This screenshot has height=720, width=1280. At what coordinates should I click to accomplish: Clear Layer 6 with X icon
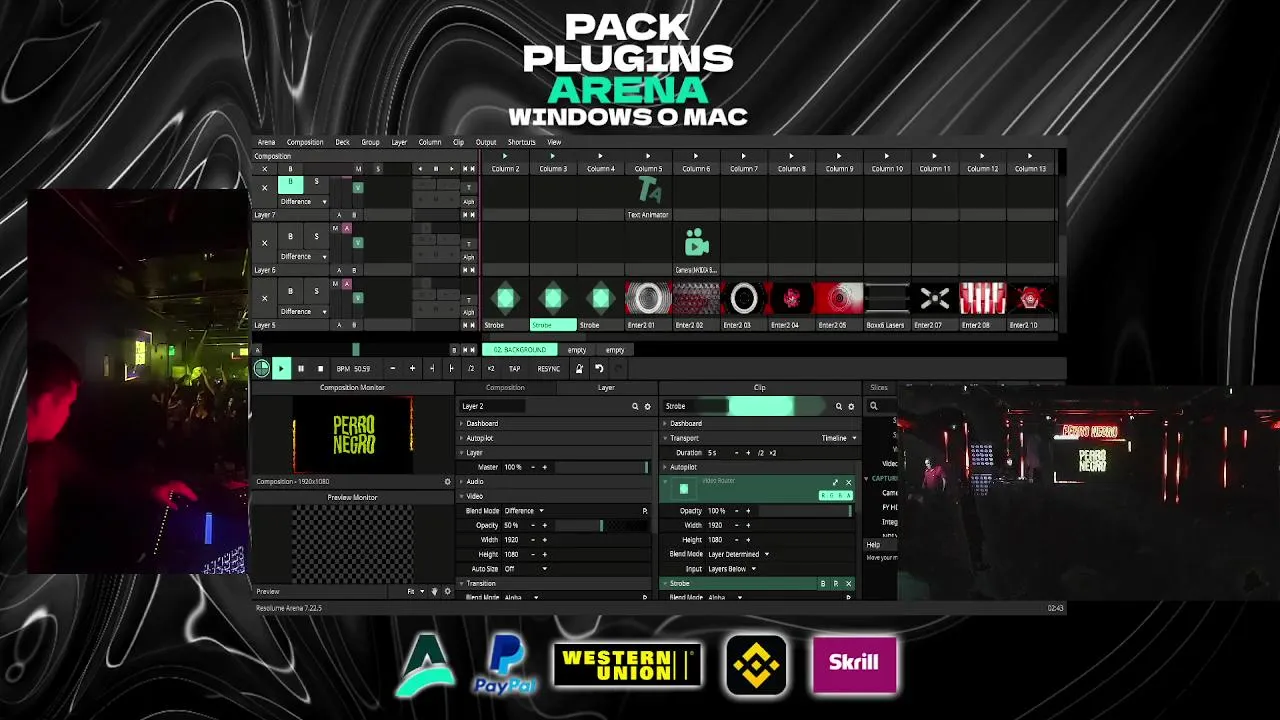[264, 243]
